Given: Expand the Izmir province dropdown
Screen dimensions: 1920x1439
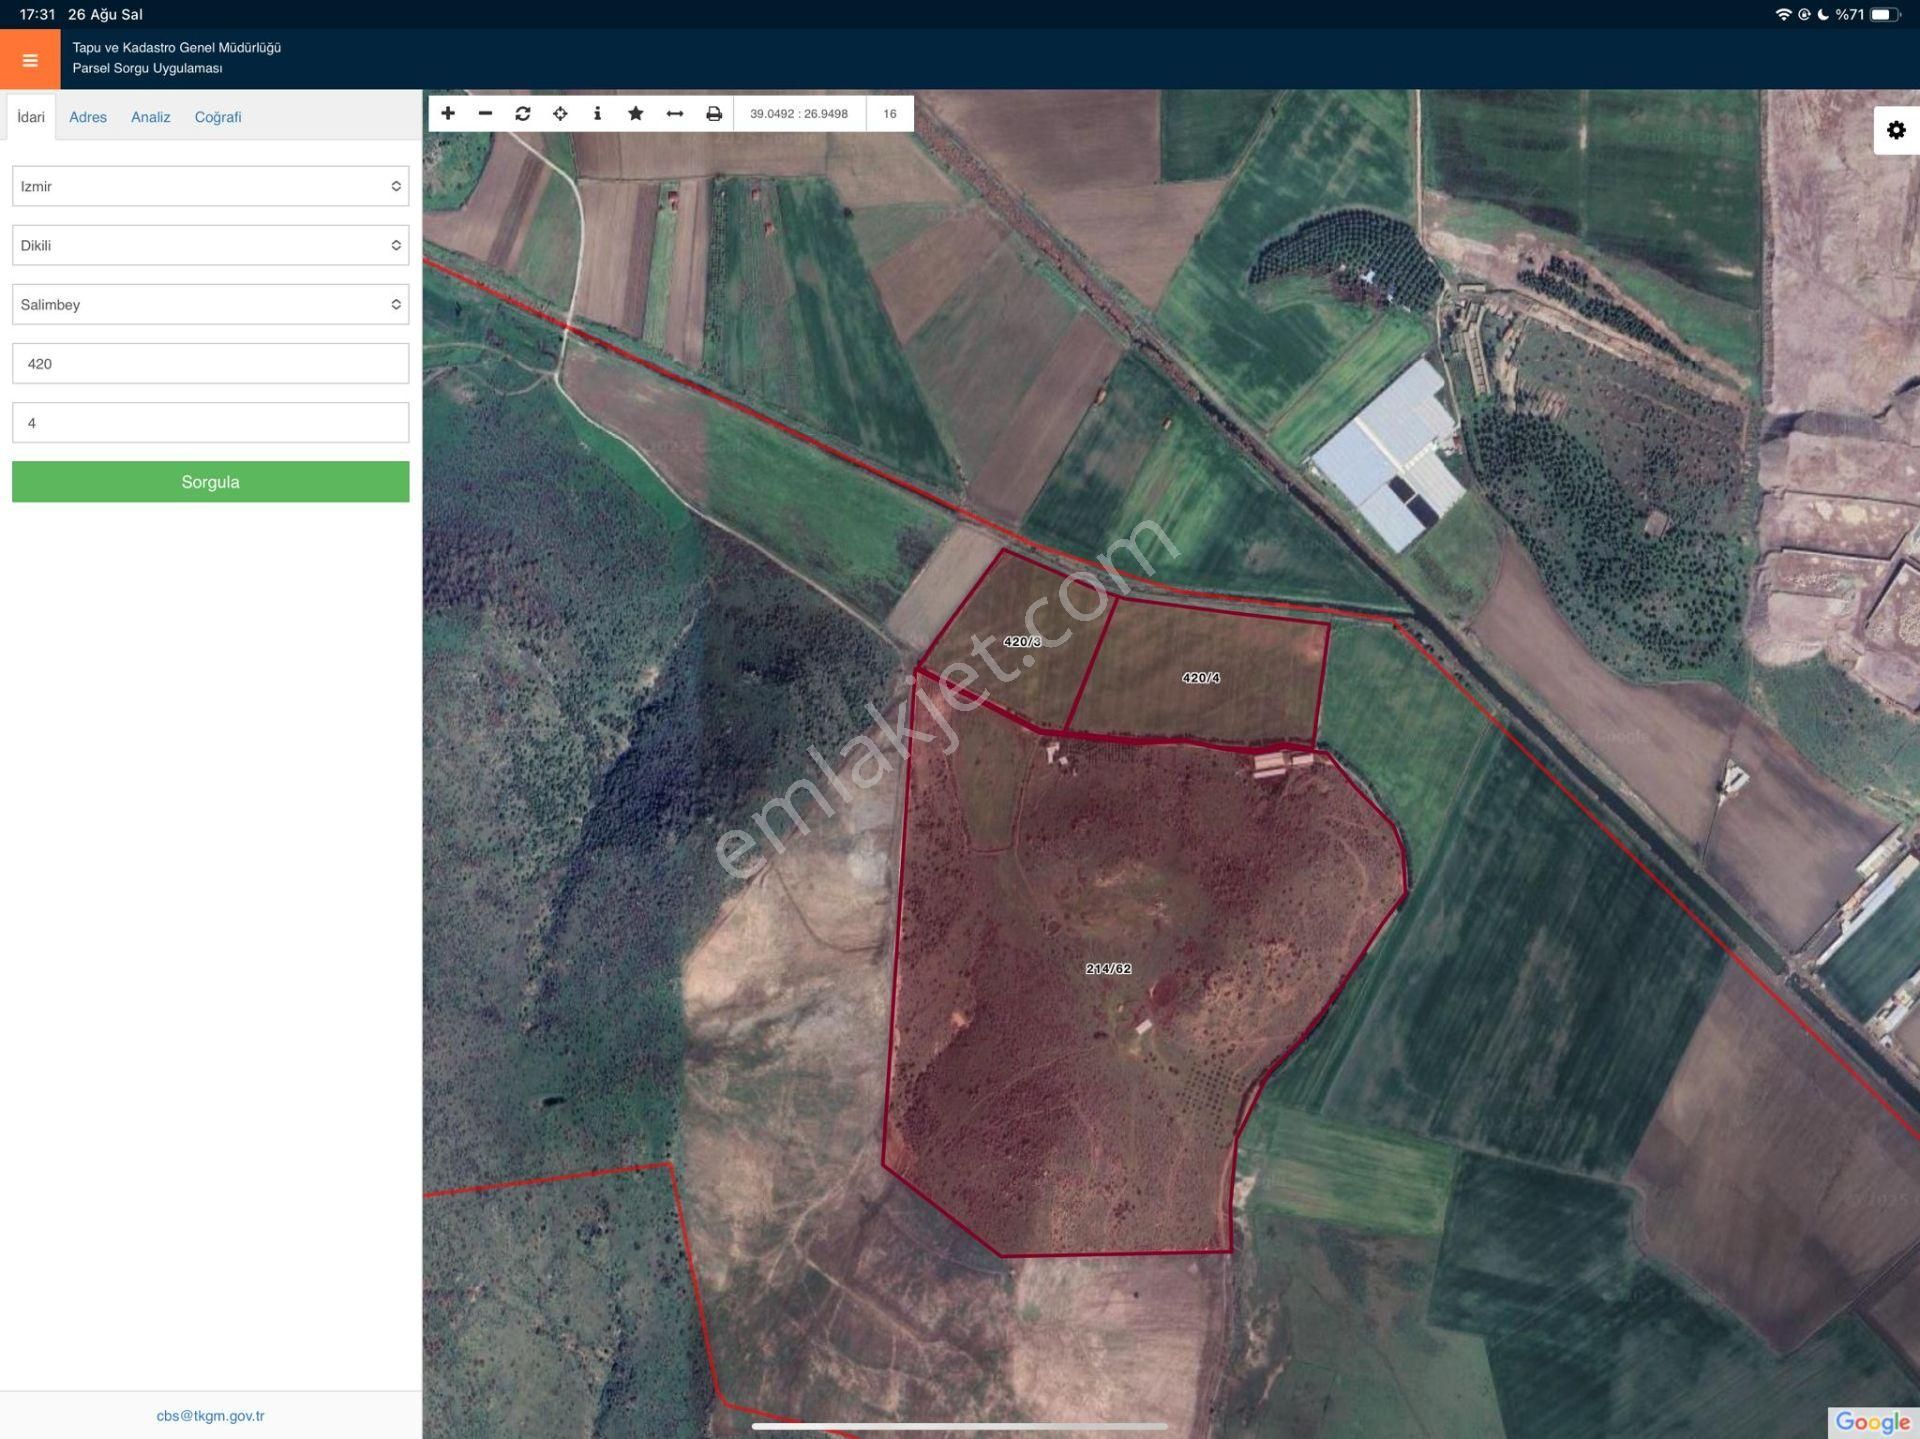Looking at the screenshot, I should 210,186.
